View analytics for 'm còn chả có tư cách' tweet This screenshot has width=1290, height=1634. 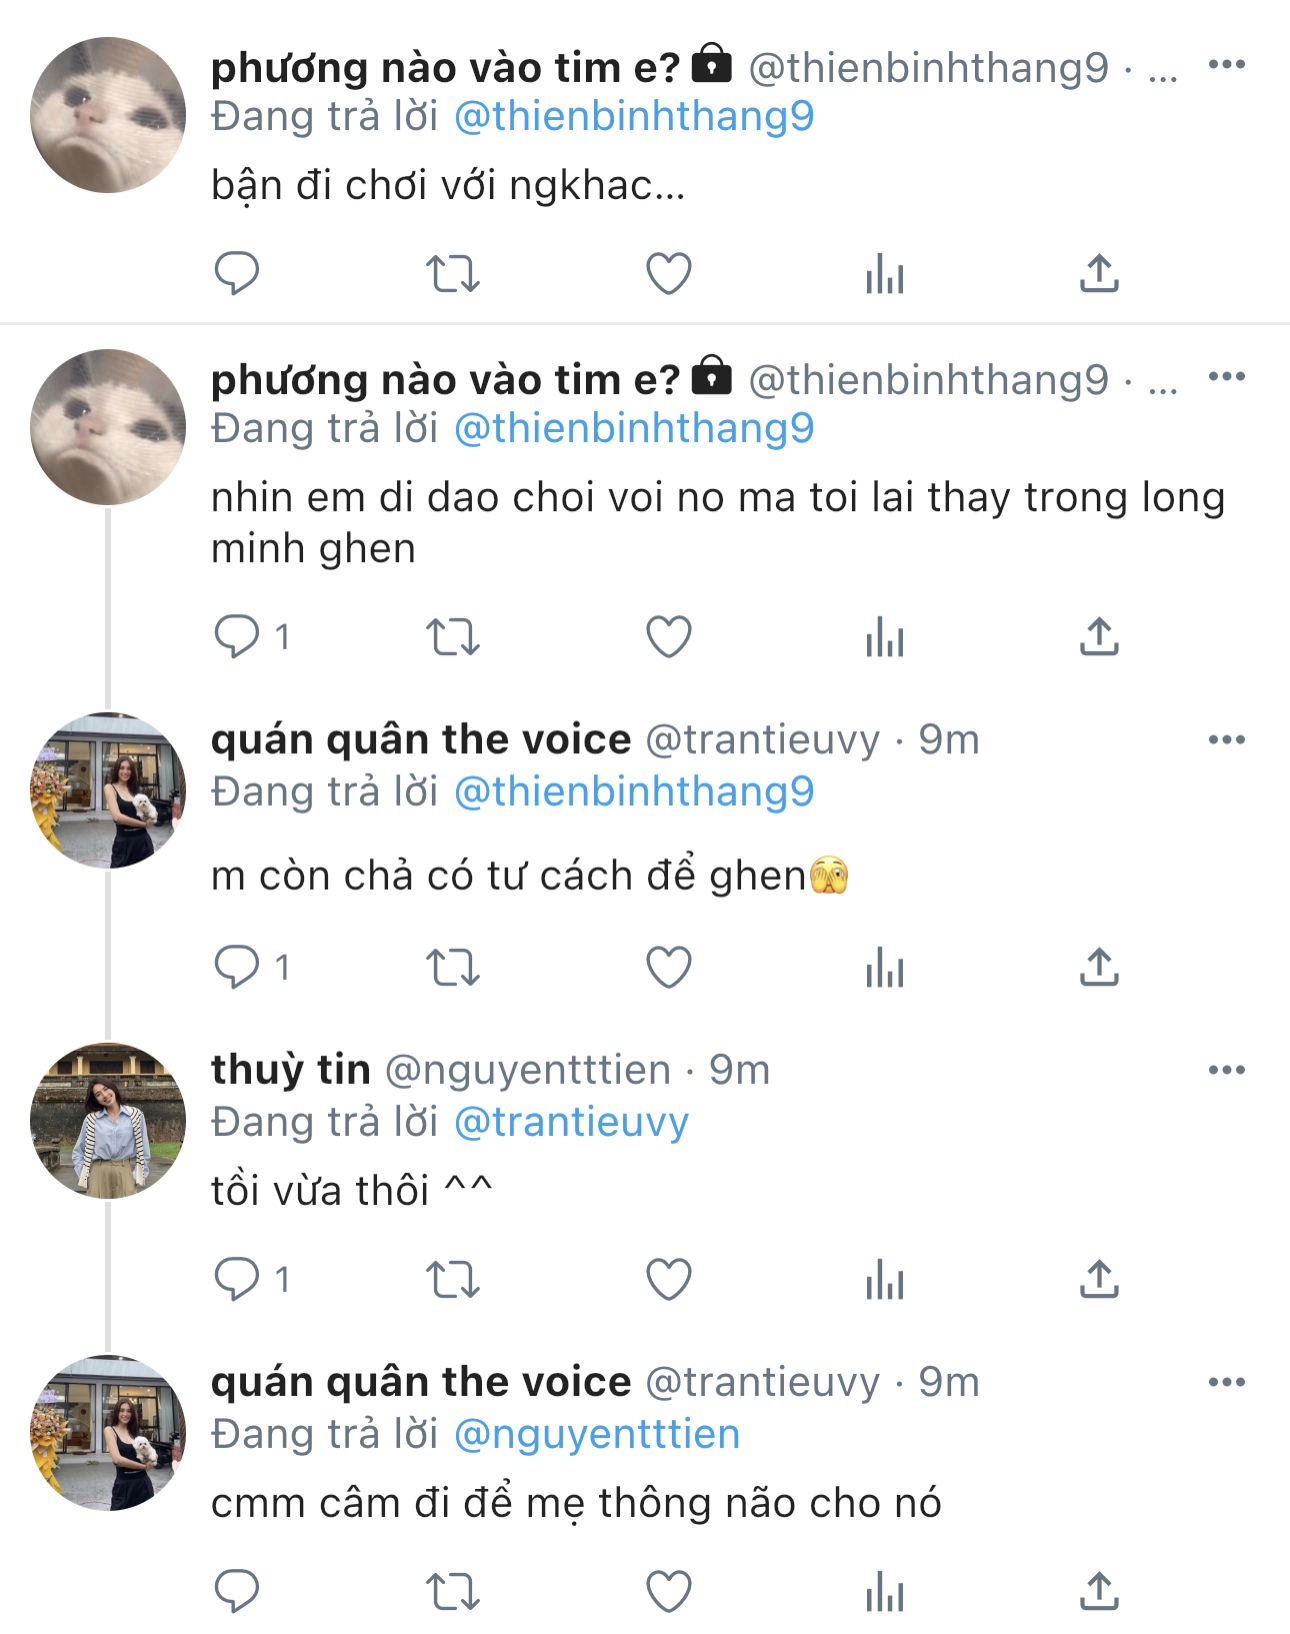click(x=884, y=968)
